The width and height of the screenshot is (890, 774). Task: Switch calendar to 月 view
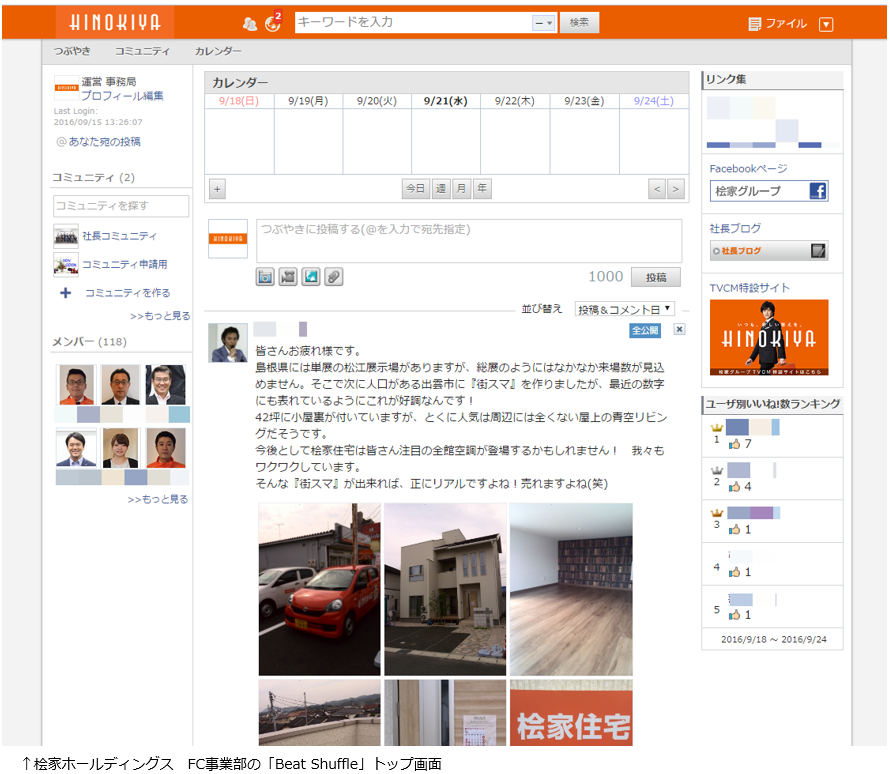pos(461,188)
